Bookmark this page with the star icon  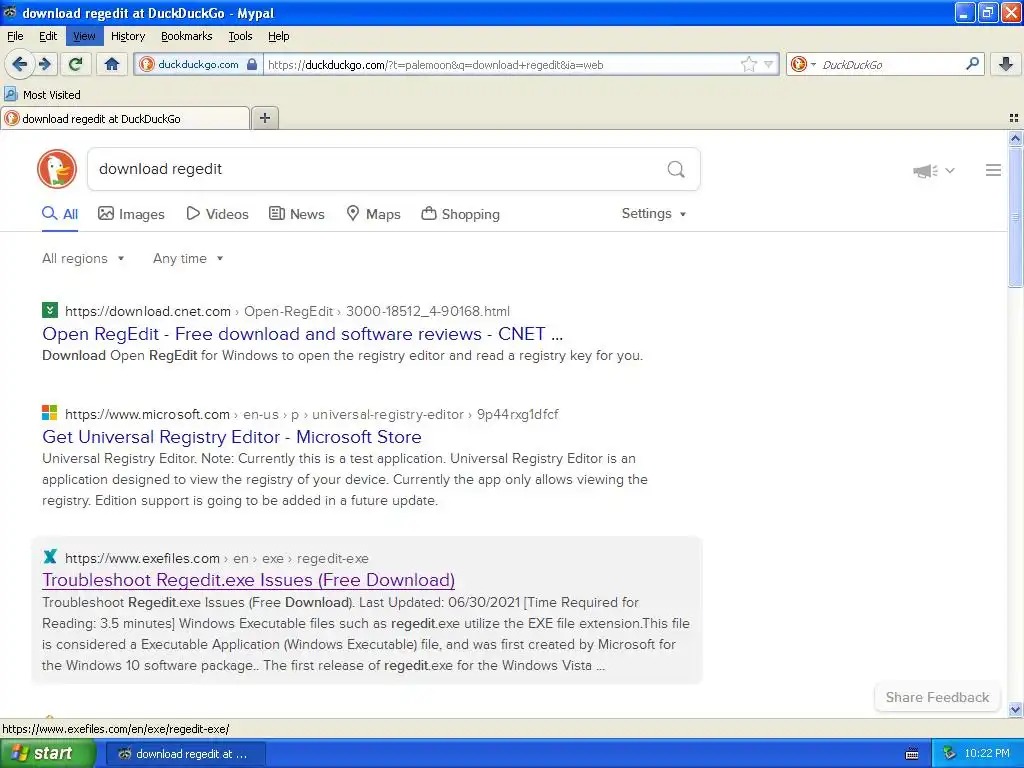[x=748, y=64]
